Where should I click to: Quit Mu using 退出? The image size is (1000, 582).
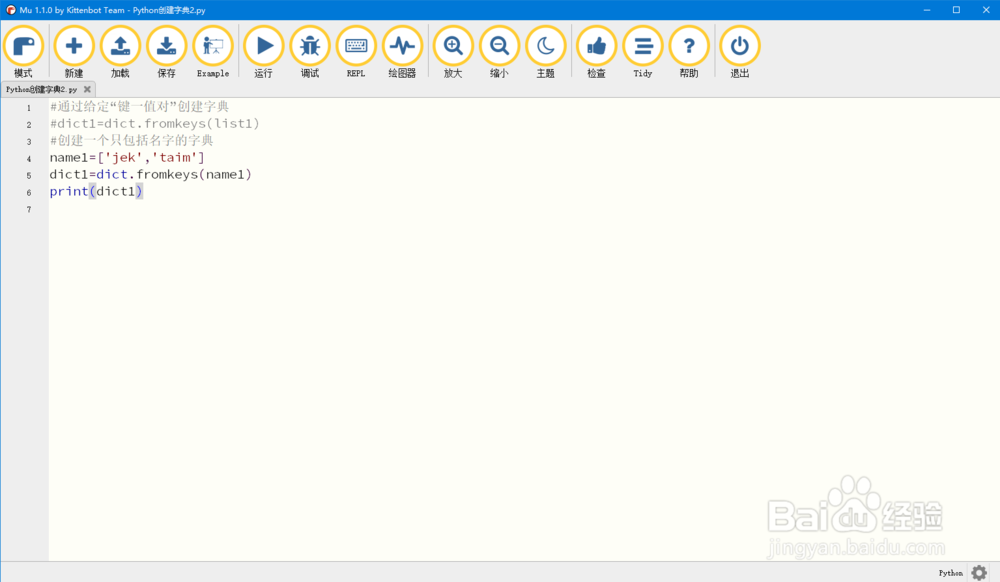737,45
